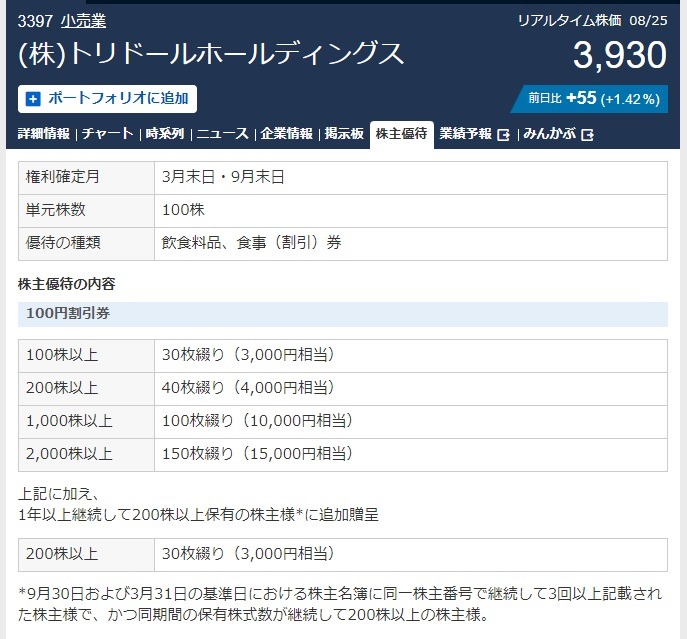687x639 pixels.
Task: Click the 150枚綴り（15,000円相当） cell
Action: pyautogui.click(x=411, y=454)
